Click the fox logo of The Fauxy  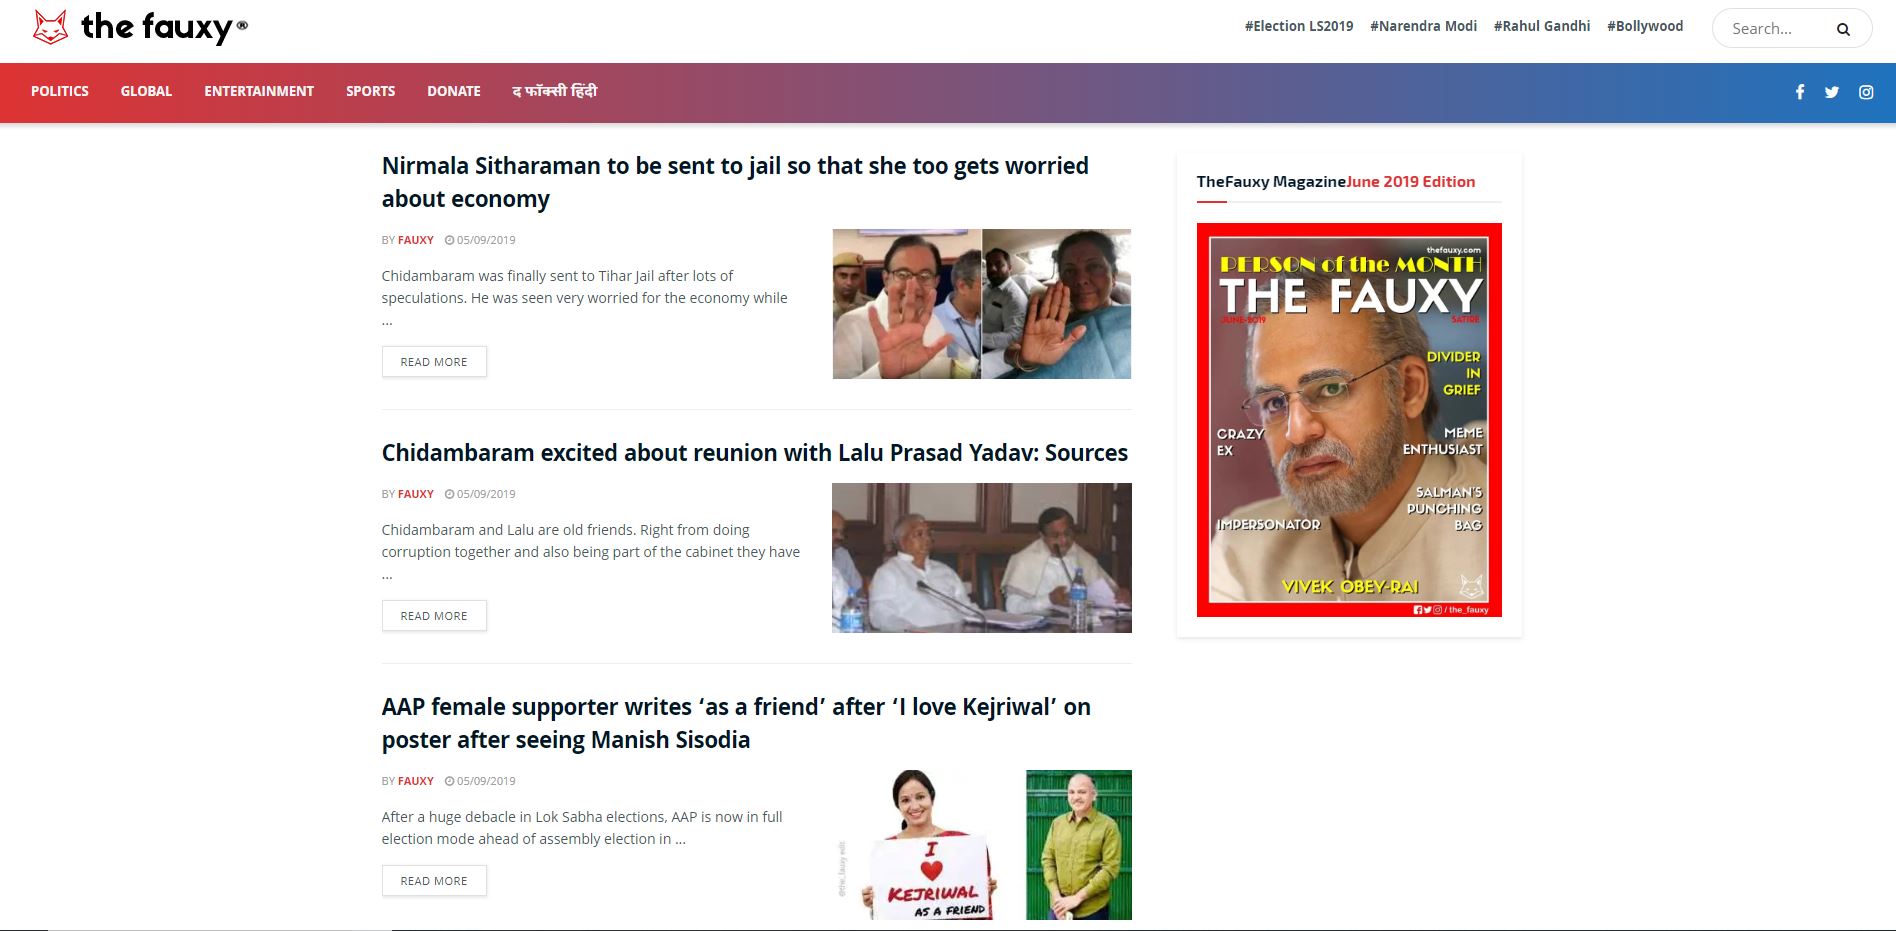coord(51,28)
